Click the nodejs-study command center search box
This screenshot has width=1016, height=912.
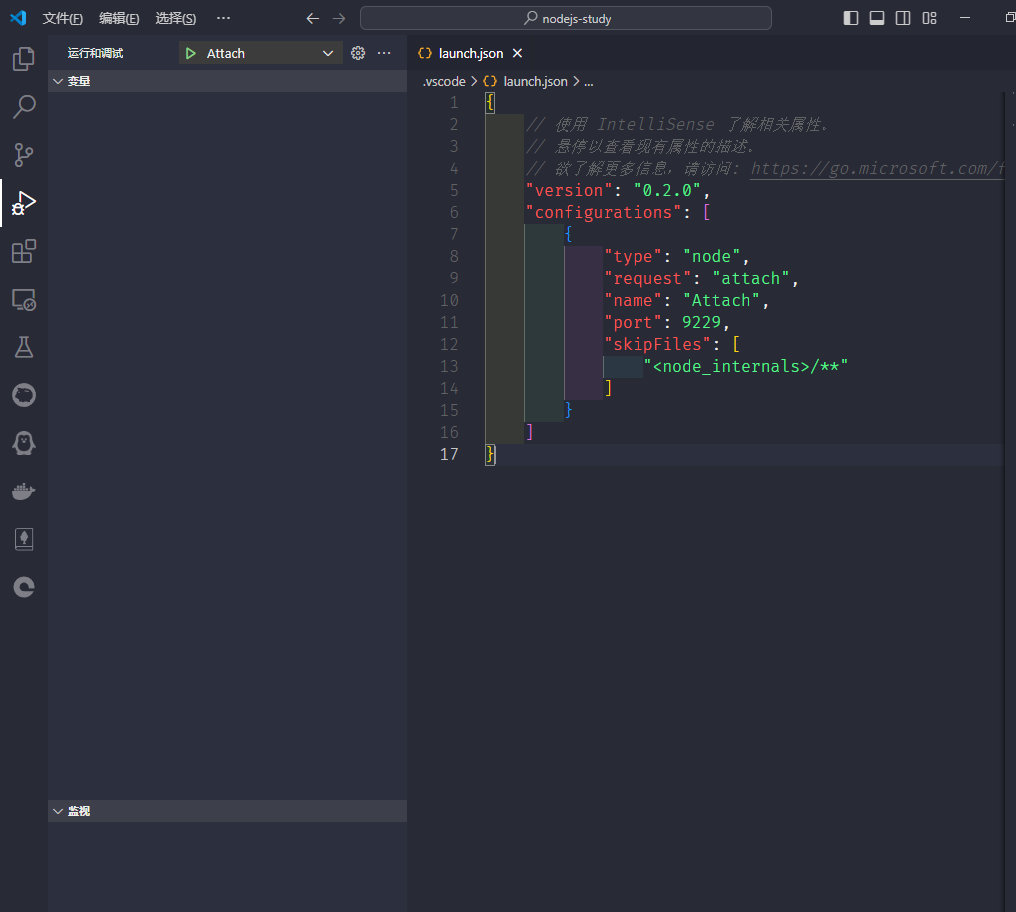[566, 18]
